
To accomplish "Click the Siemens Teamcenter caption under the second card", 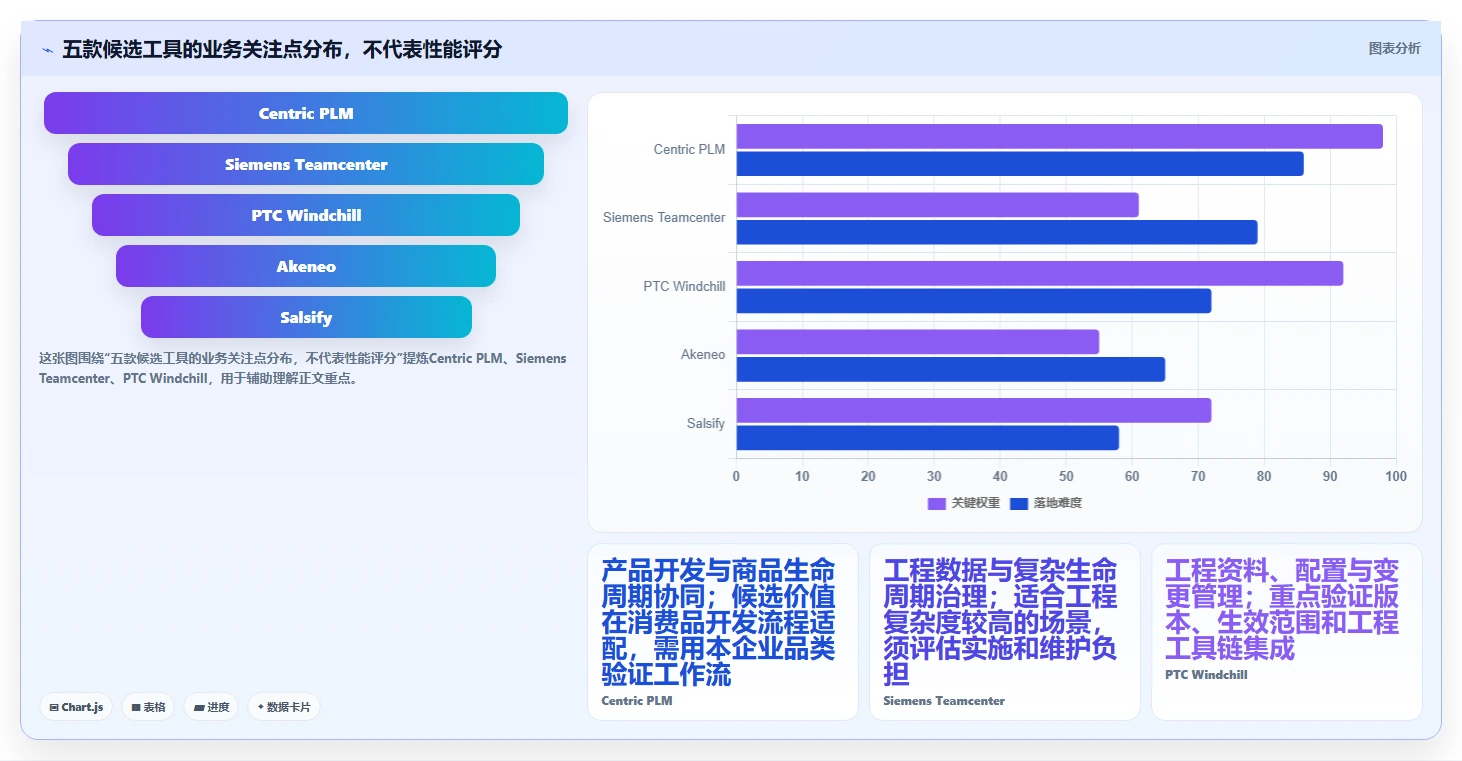I will click(x=944, y=701).
